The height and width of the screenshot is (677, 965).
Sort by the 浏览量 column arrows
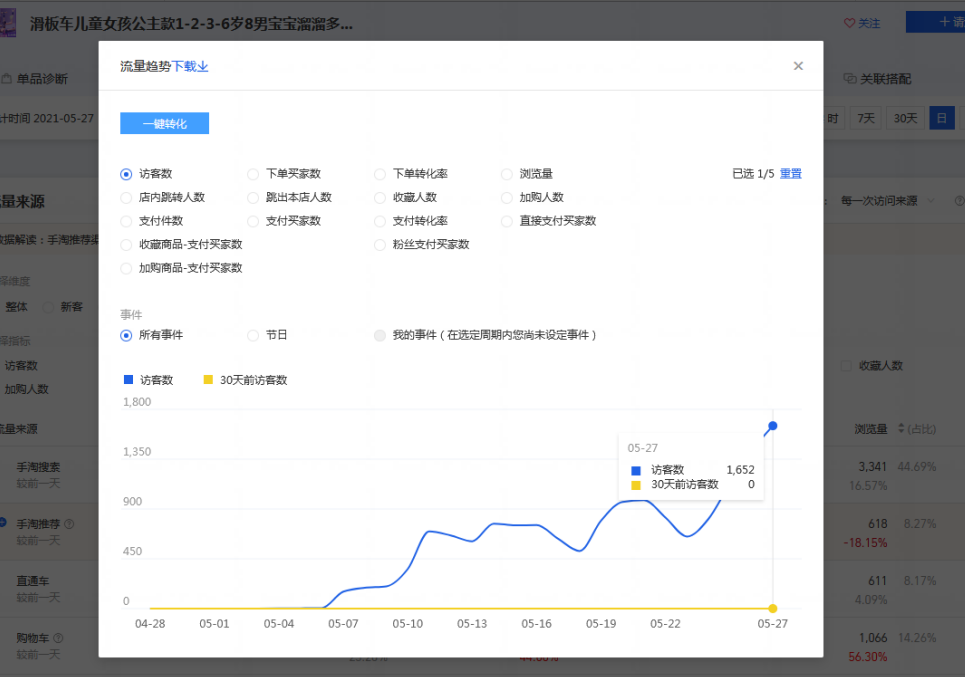(901, 428)
